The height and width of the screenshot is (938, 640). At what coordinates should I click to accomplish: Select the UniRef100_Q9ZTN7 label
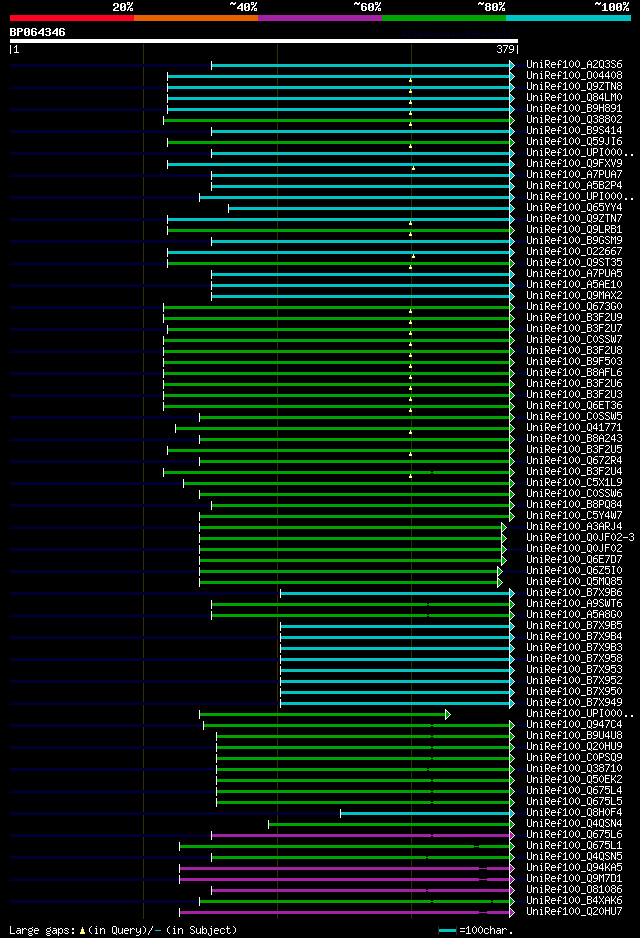[x=574, y=218]
